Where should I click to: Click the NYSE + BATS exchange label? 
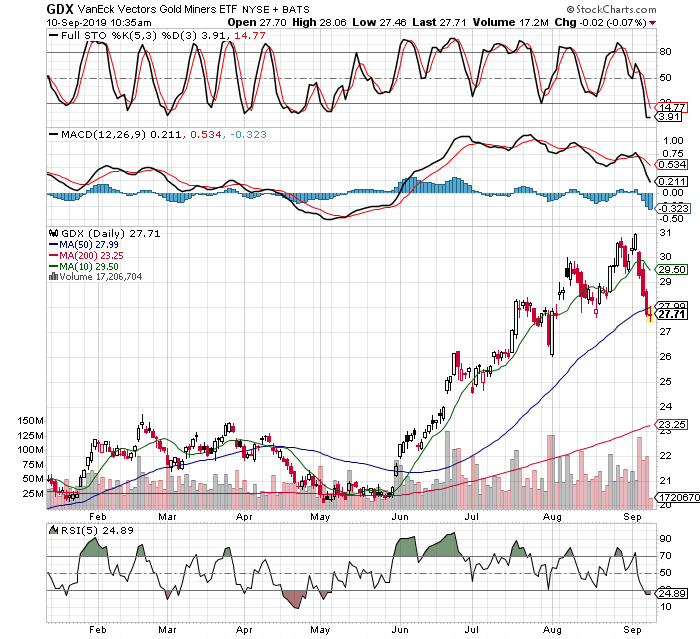(x=275, y=9)
